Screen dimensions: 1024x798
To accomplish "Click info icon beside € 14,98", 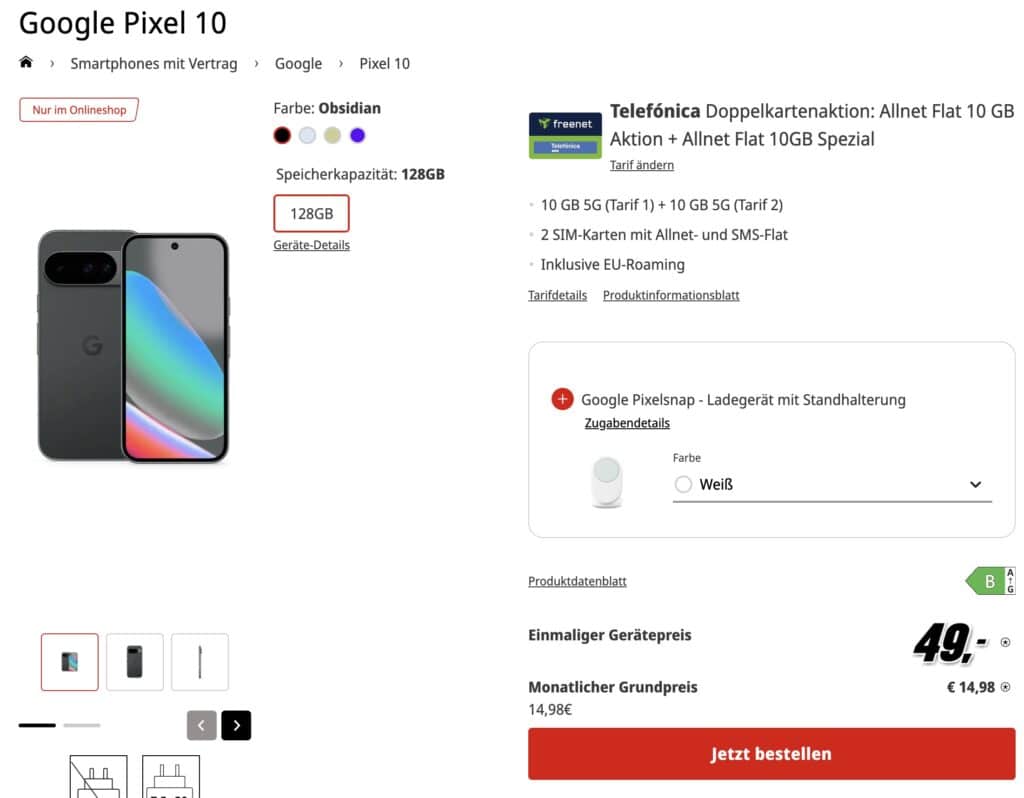I will click(x=1005, y=687).
